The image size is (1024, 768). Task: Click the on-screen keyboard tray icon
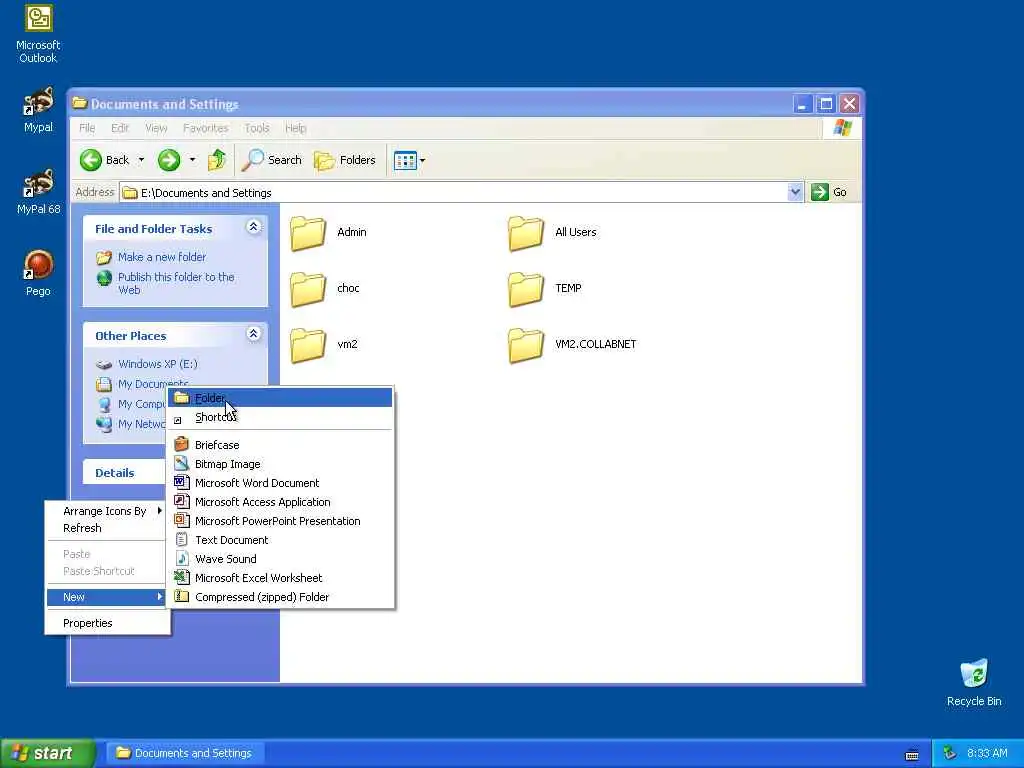(x=912, y=755)
